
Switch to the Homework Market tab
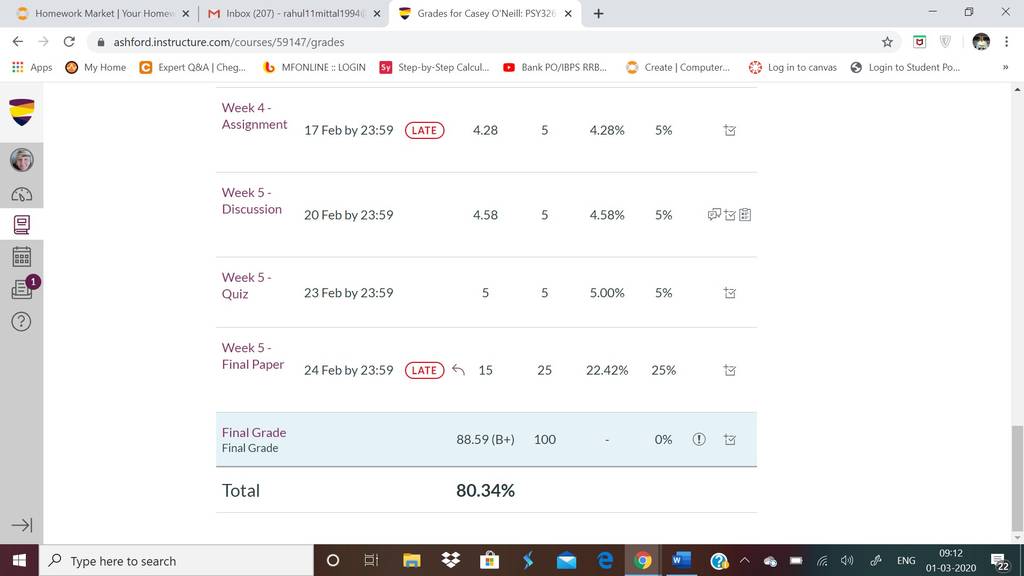click(103, 13)
